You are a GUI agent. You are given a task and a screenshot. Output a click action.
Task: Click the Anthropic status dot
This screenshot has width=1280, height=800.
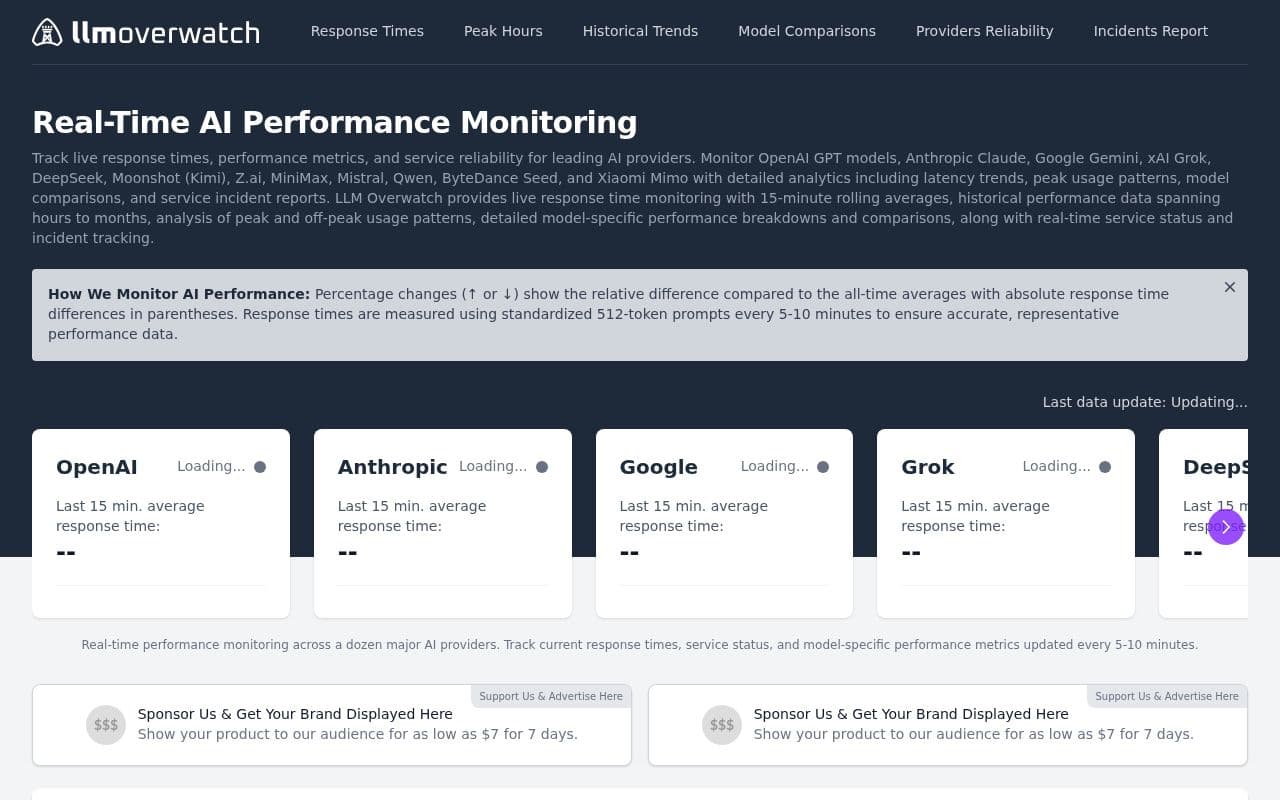tap(542, 467)
